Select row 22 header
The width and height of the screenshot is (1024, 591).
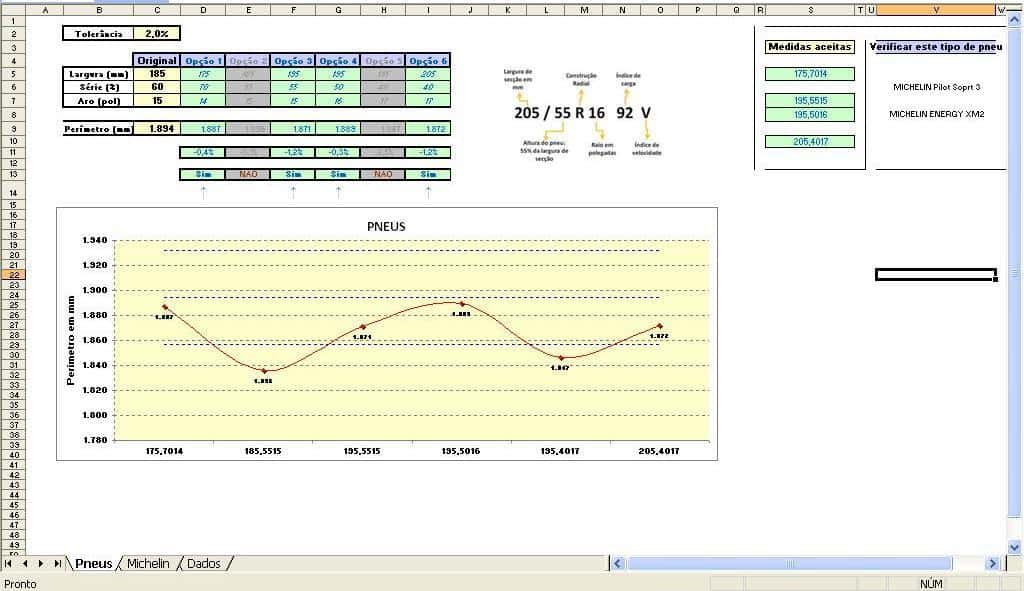tap(17, 274)
